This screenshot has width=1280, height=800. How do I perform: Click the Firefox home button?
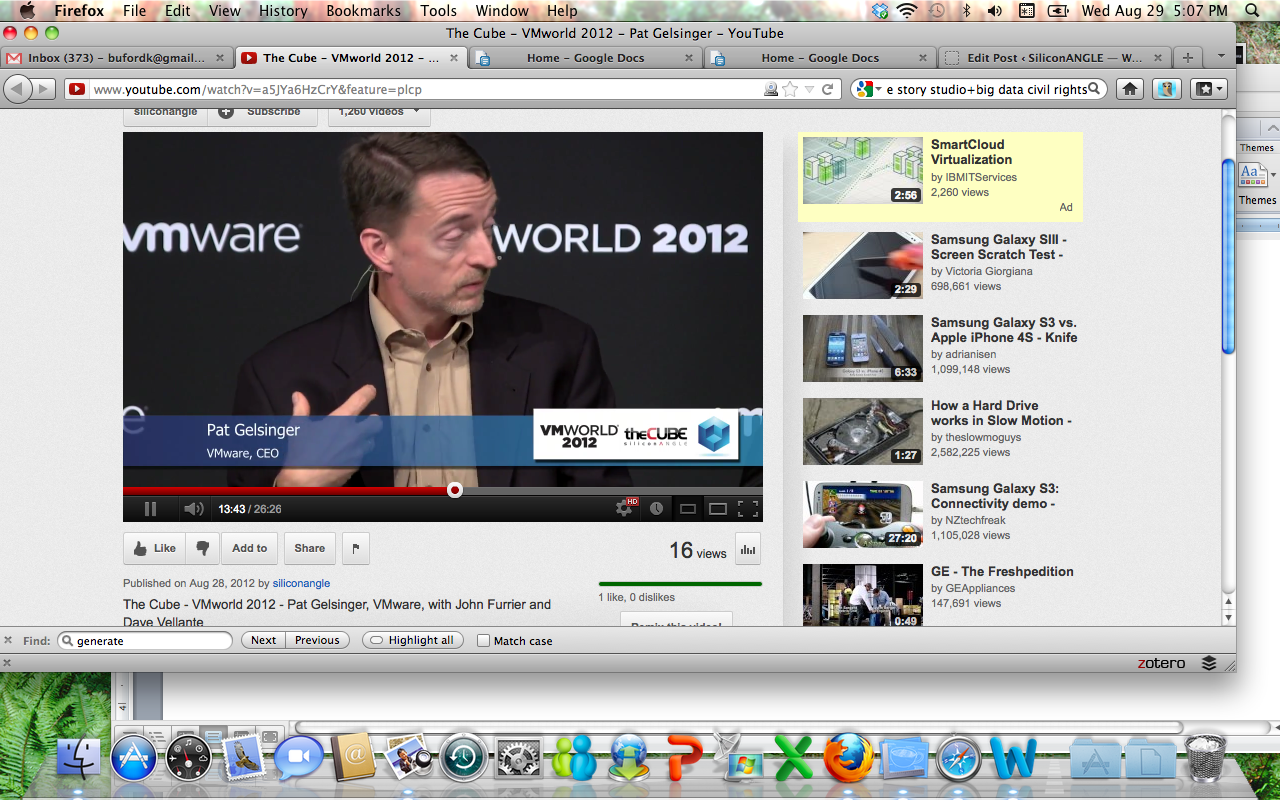tap(1130, 89)
